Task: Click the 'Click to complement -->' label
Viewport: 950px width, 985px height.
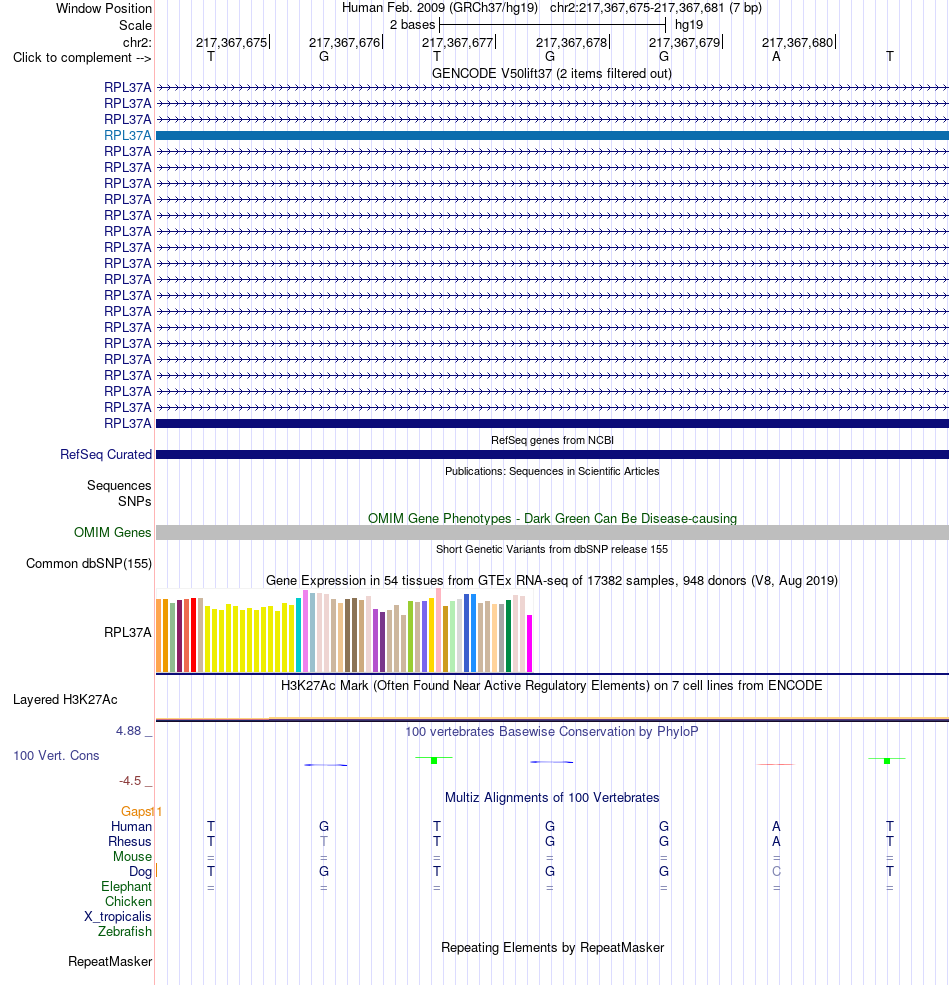Action: coord(82,58)
